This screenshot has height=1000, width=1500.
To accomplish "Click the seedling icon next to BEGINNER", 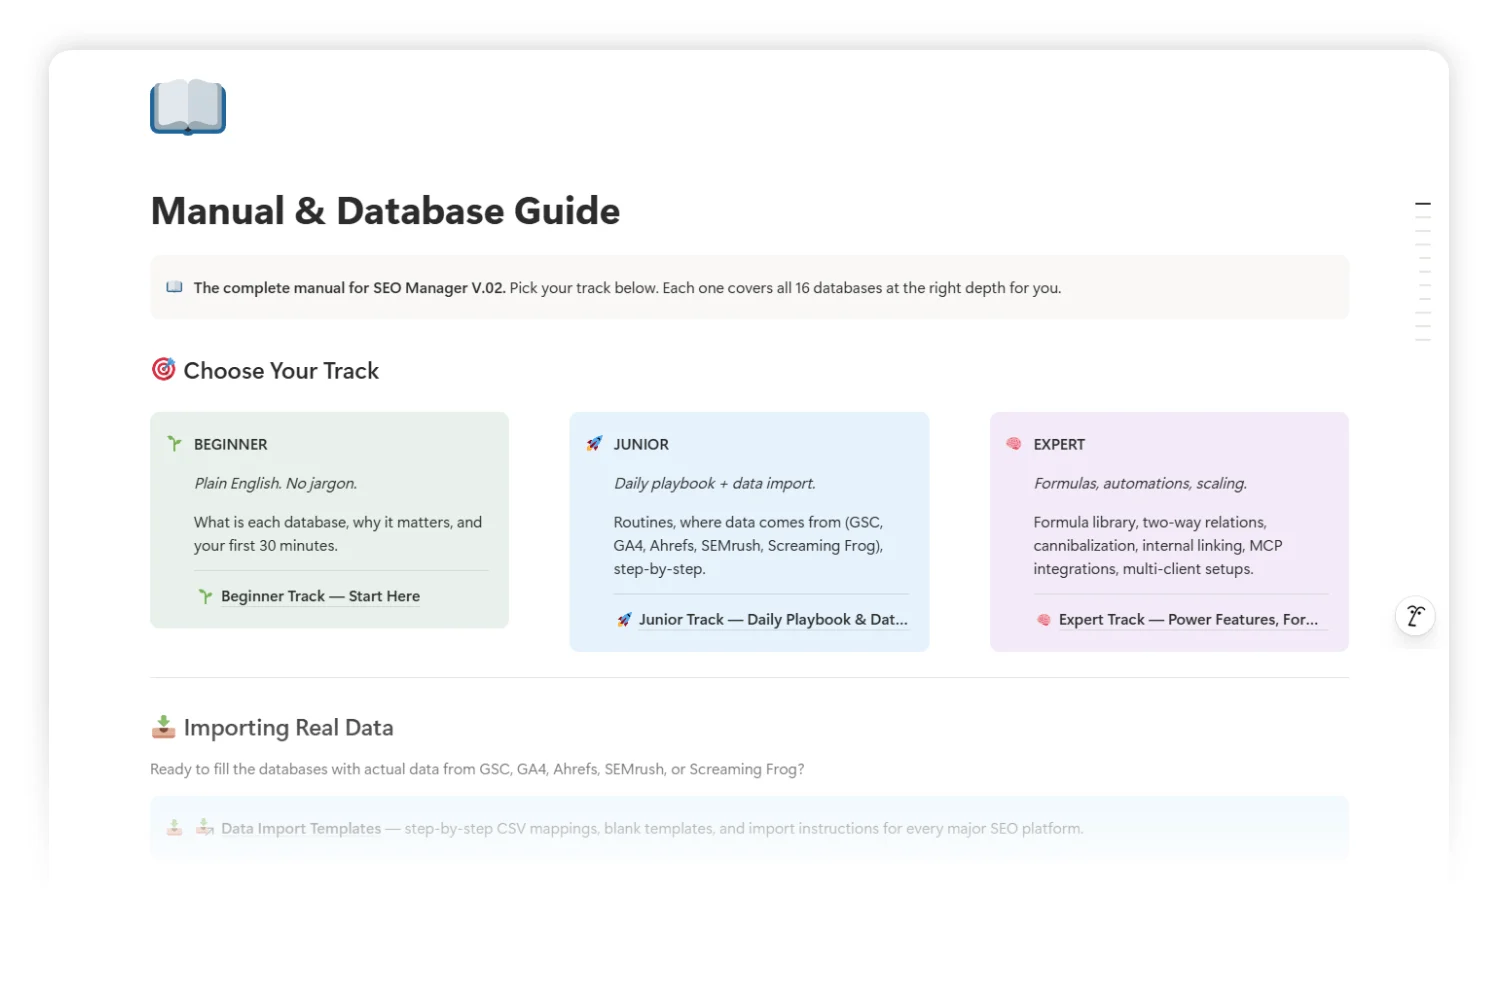I will [175, 443].
